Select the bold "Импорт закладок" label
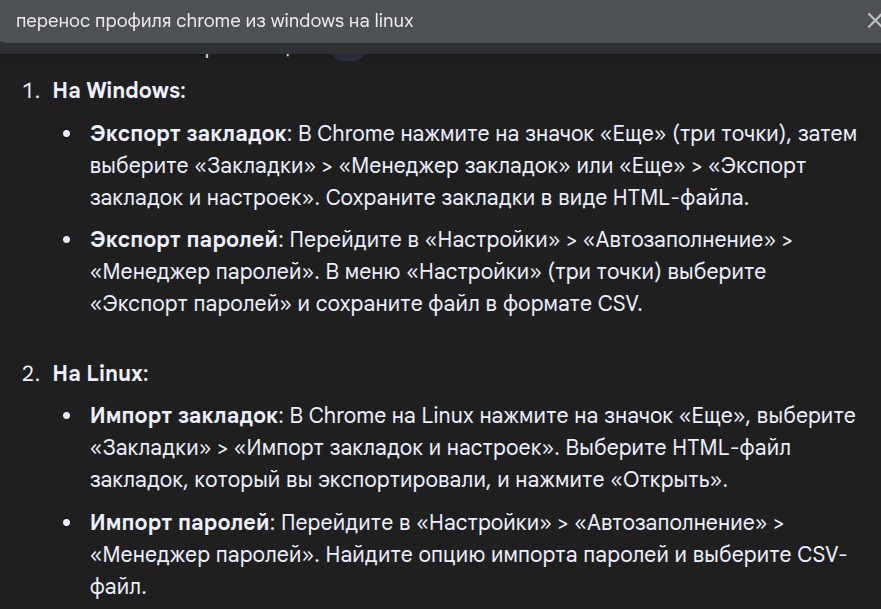The width and height of the screenshot is (881, 609). pyautogui.click(x=182, y=415)
